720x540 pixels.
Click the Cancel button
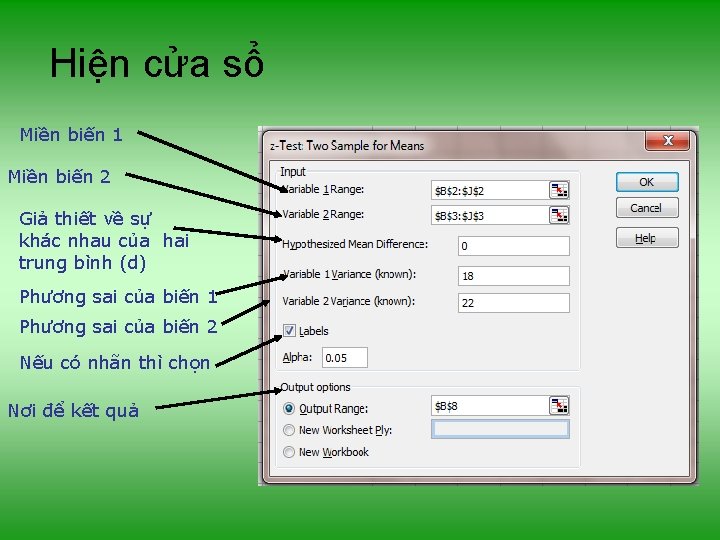(x=647, y=208)
